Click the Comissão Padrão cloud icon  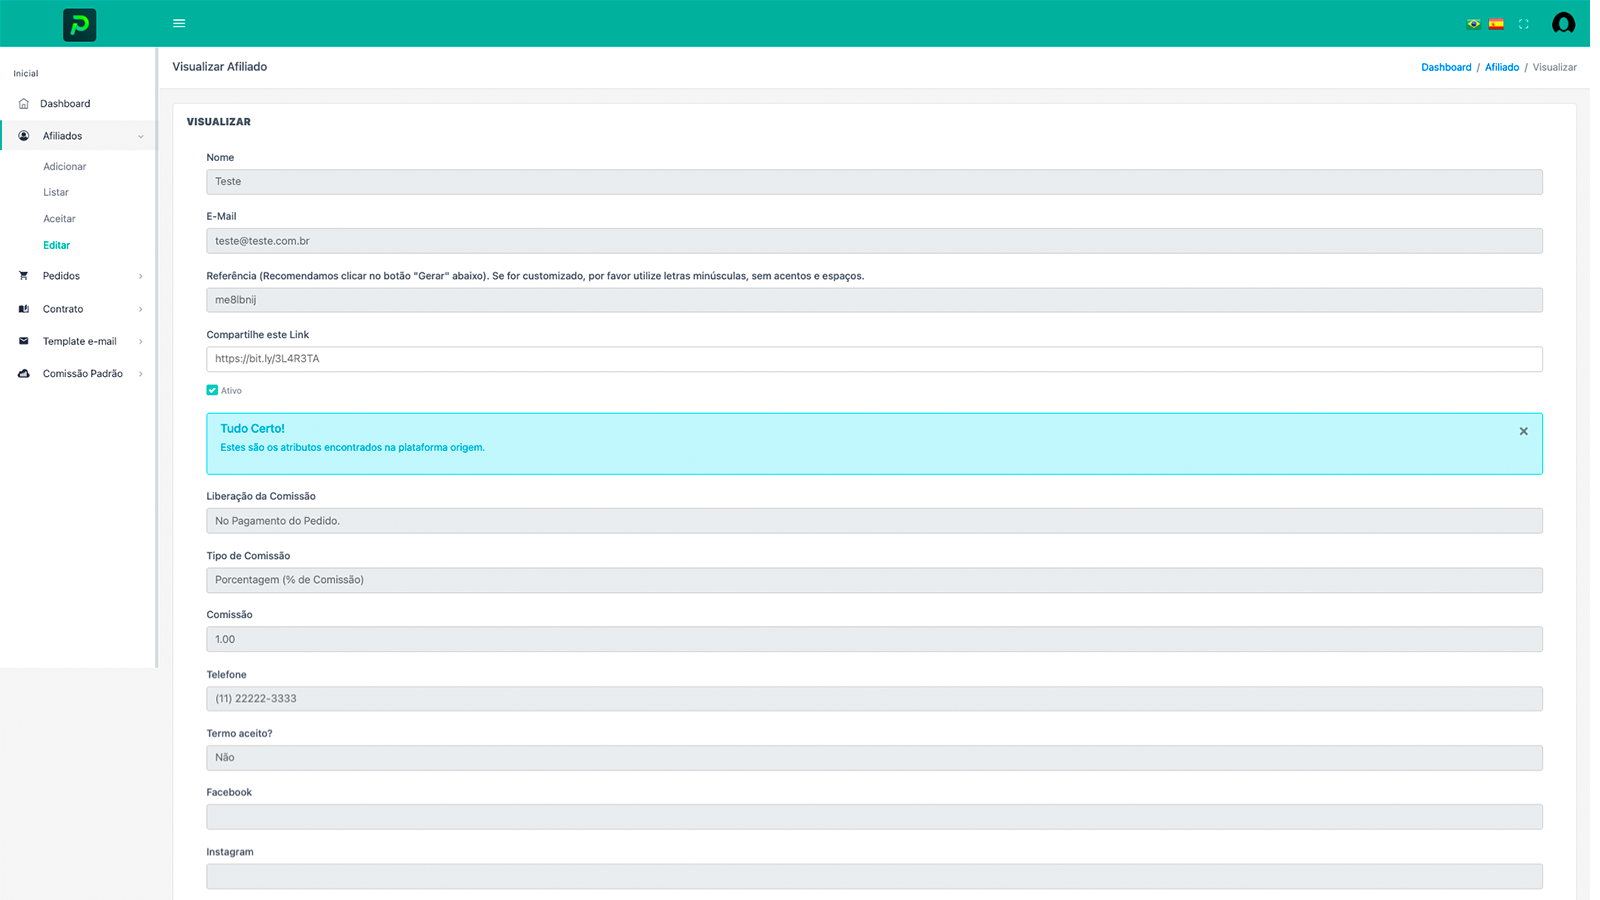24,374
